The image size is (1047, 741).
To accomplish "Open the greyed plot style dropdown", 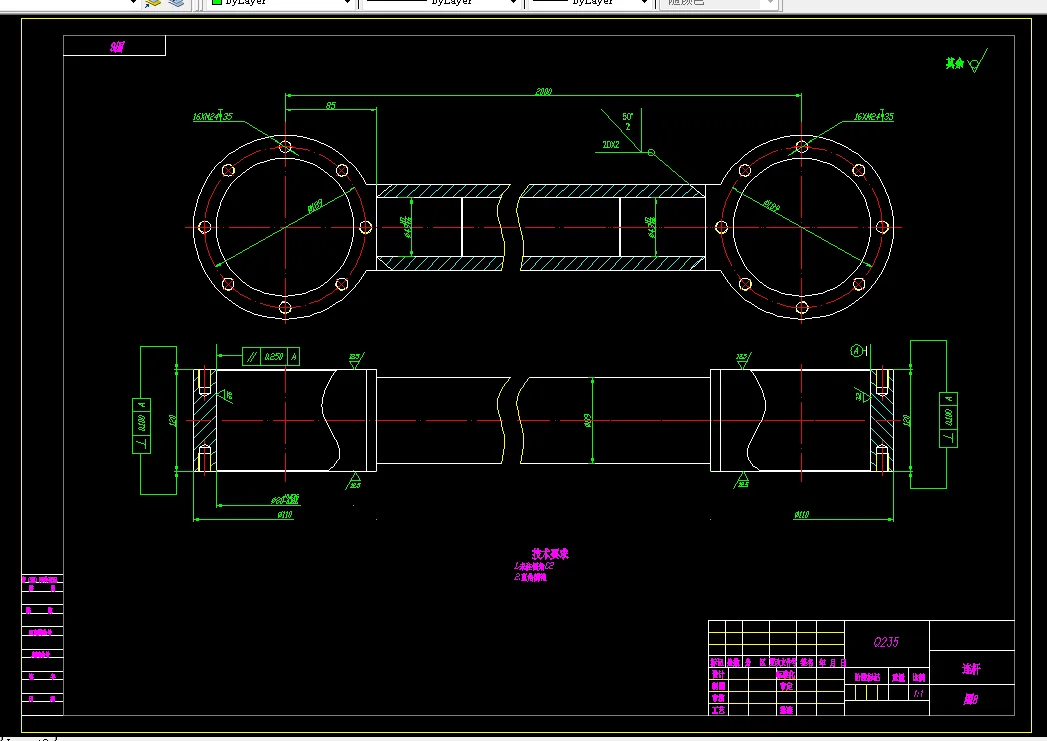I will tap(718, 3).
